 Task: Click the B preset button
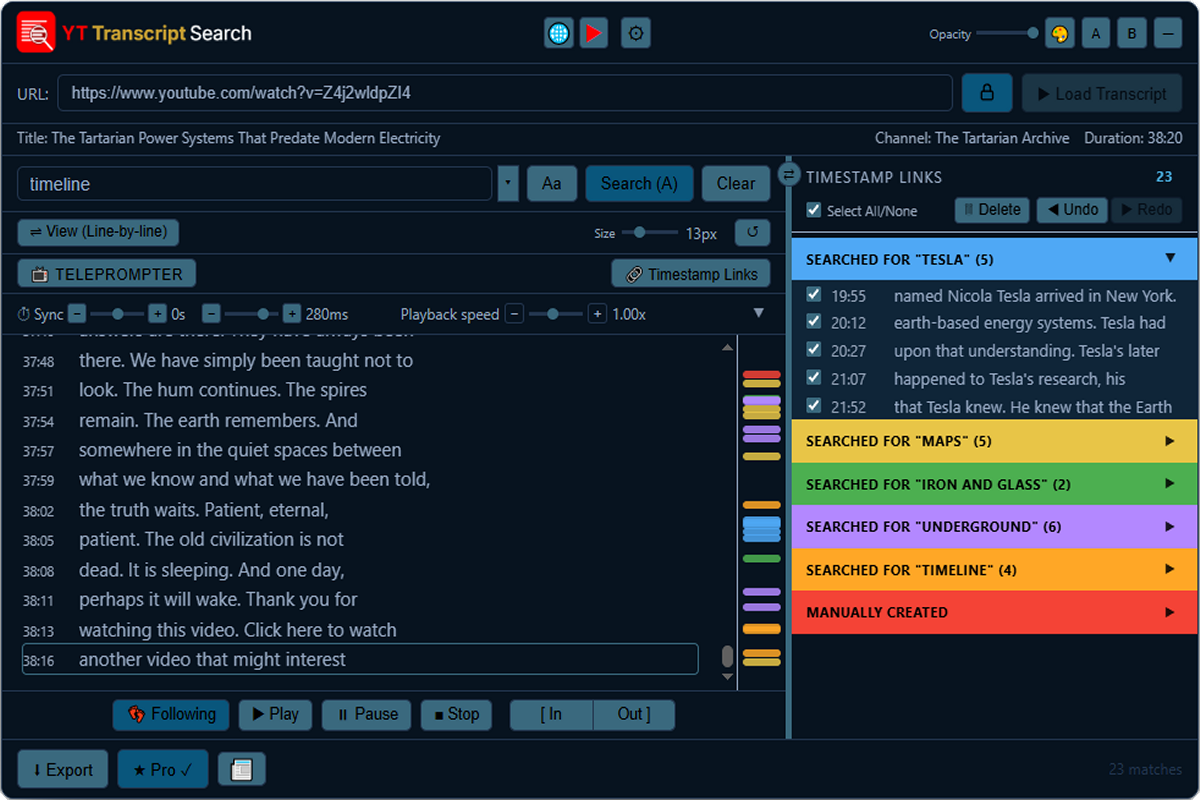[1131, 33]
